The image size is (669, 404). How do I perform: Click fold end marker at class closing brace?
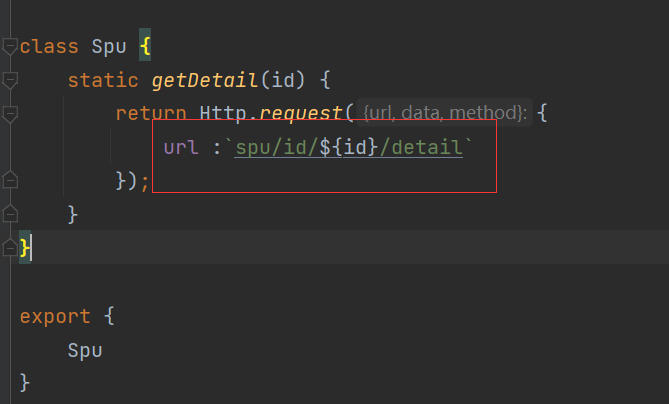(x=9, y=247)
